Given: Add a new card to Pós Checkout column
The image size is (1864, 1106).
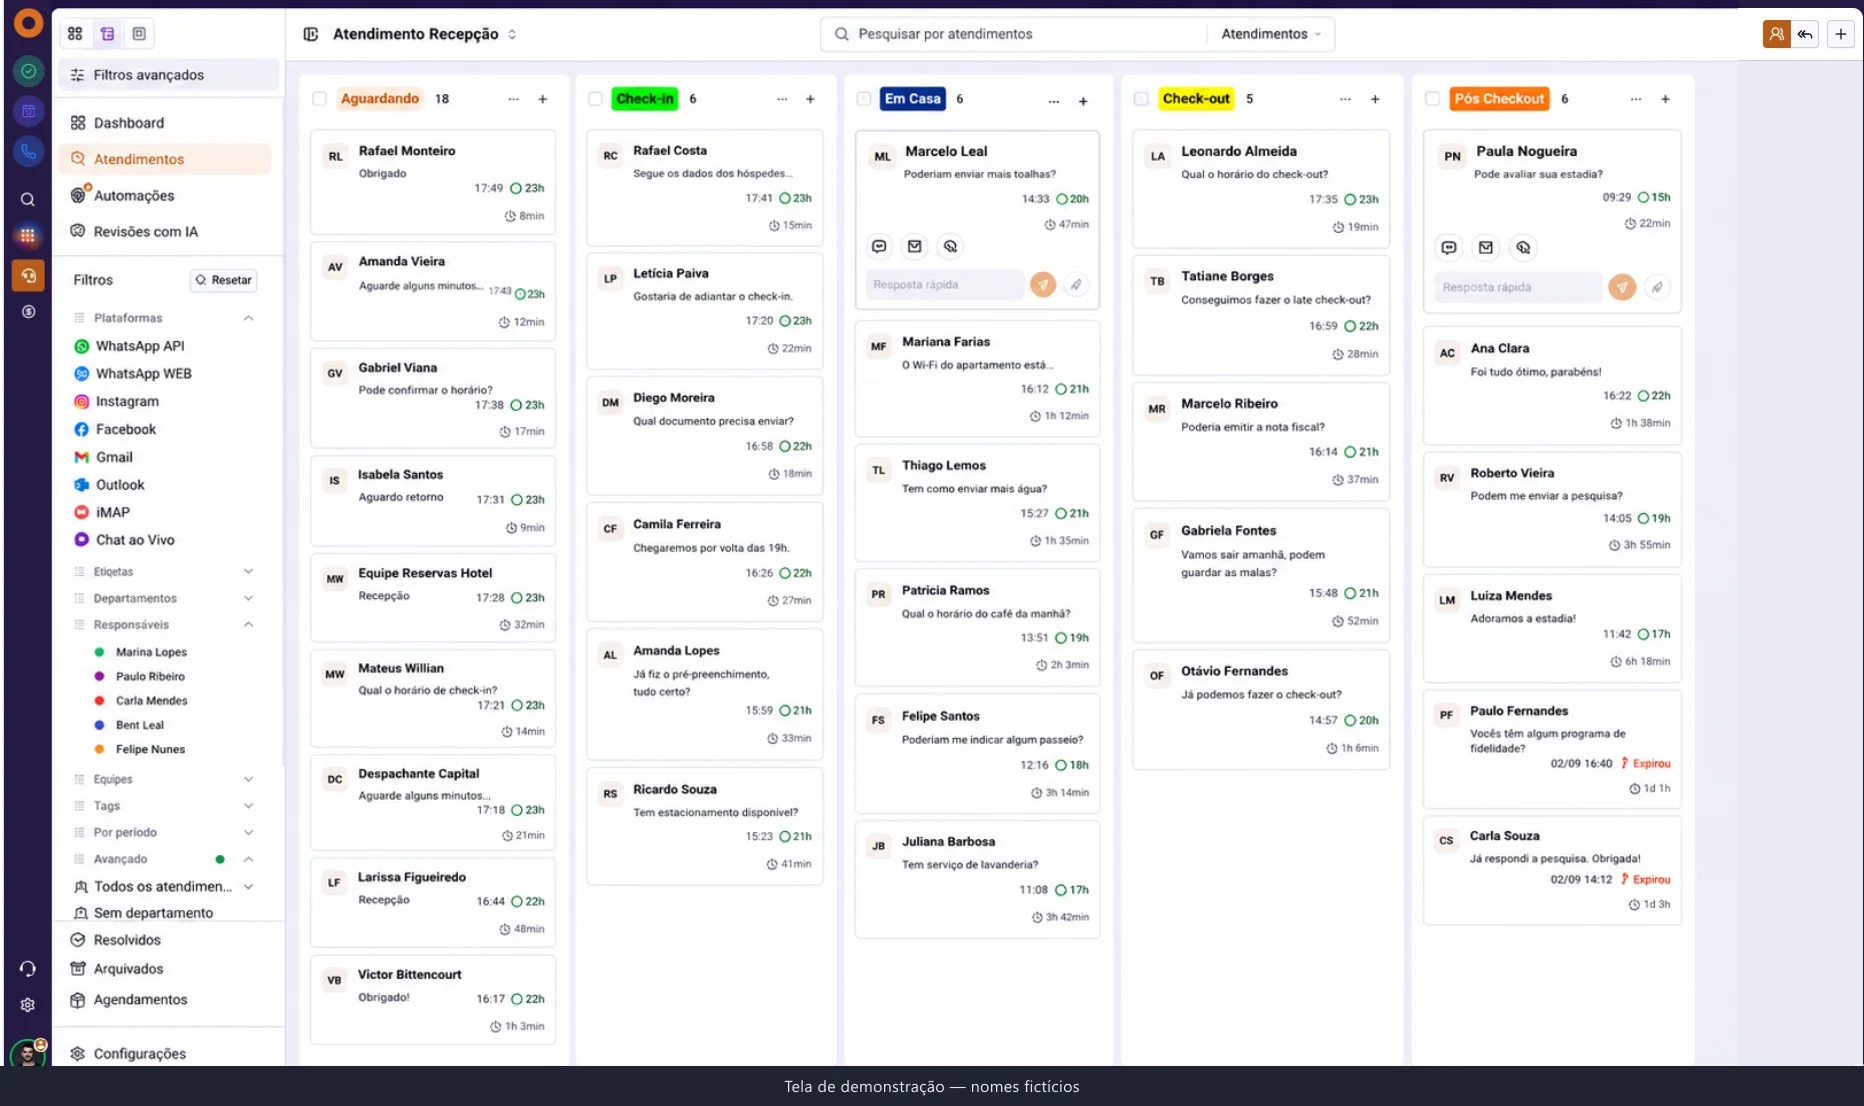Looking at the screenshot, I should point(1665,99).
